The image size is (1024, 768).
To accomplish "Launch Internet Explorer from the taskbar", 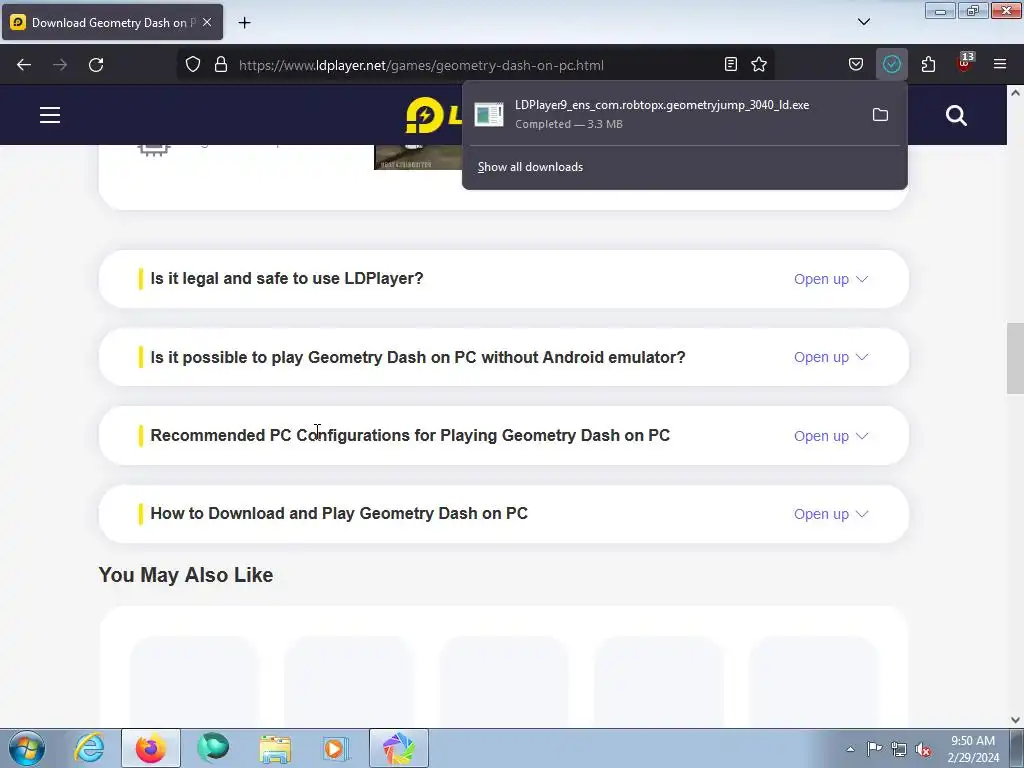I will (x=89, y=748).
